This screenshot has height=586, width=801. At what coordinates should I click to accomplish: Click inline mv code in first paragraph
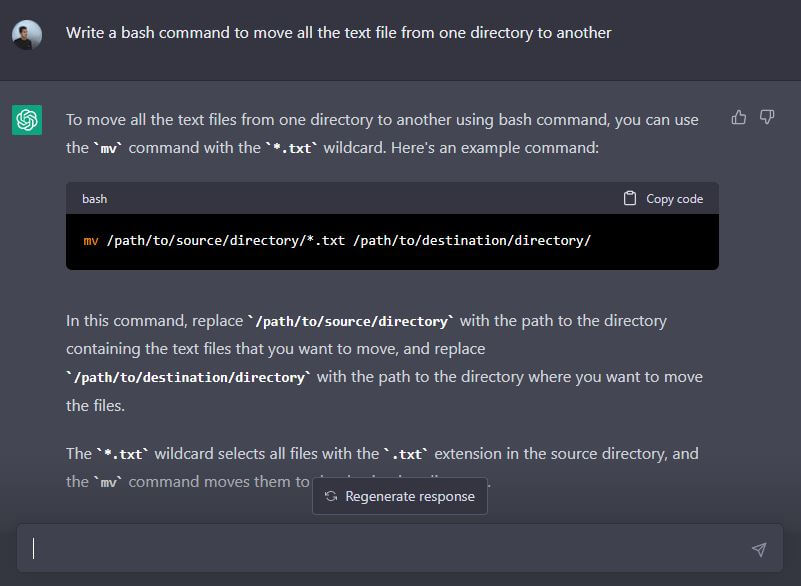(x=109, y=148)
